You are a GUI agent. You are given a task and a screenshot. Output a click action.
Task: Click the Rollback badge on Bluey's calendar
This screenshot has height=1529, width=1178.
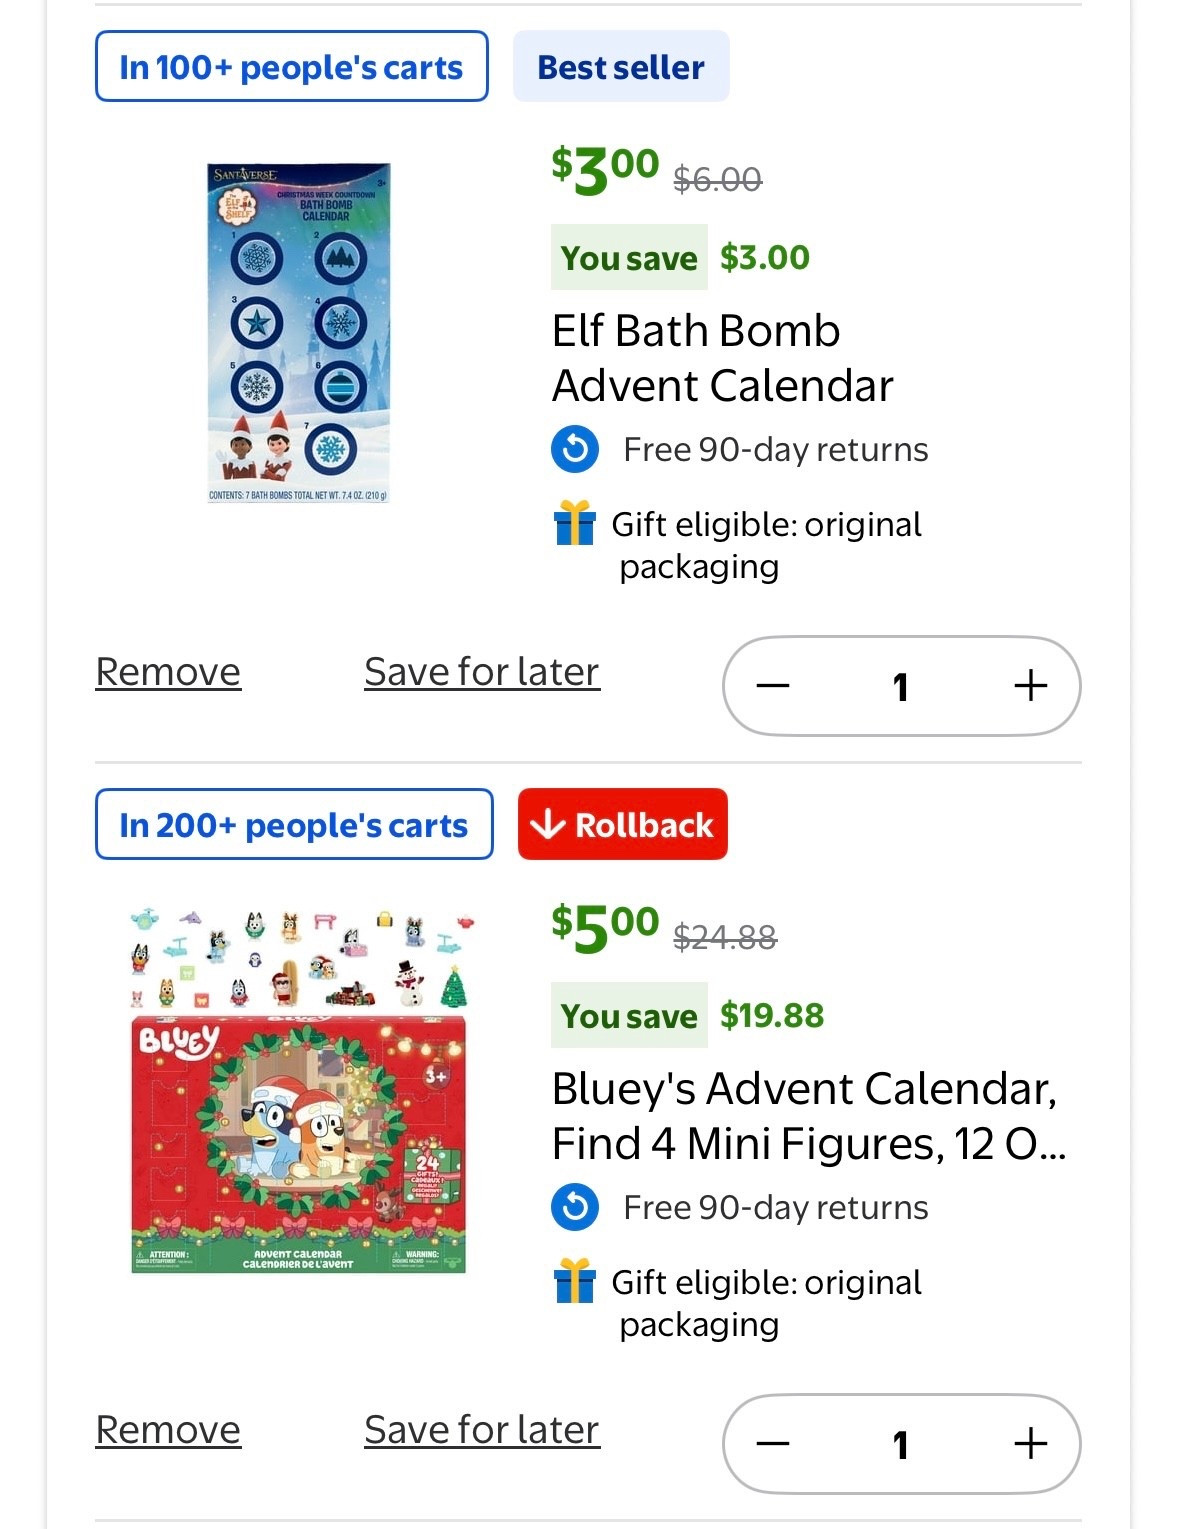622,824
